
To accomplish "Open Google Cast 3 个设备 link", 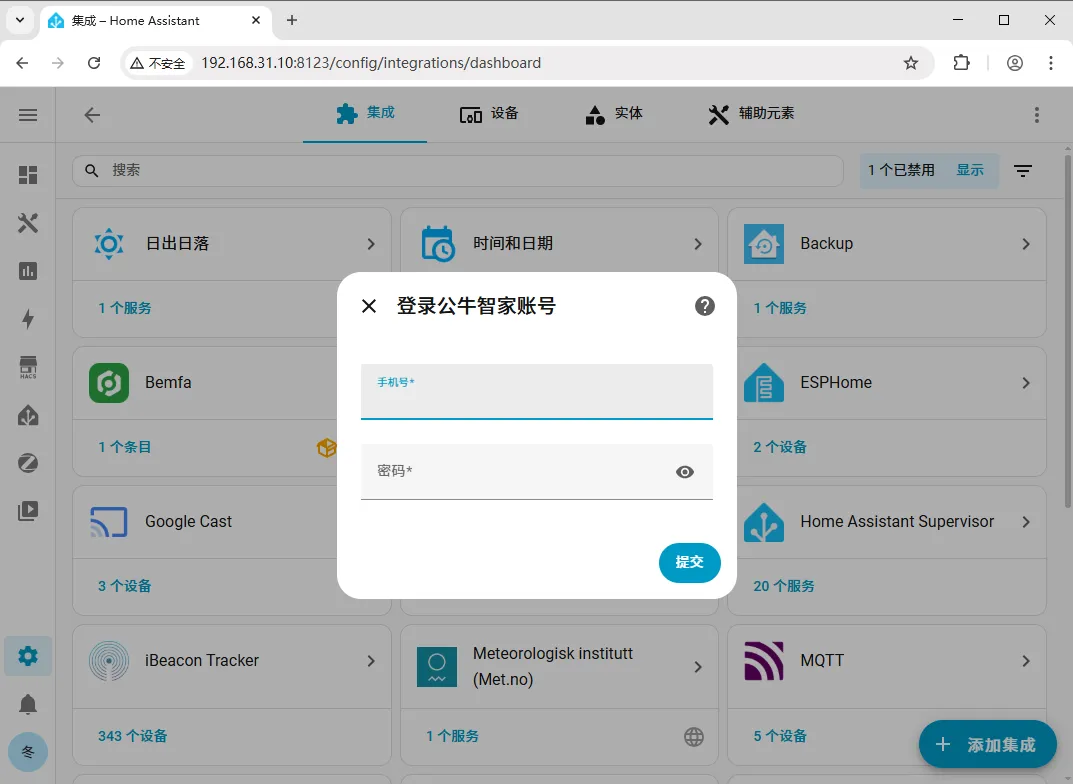I will coord(125,586).
